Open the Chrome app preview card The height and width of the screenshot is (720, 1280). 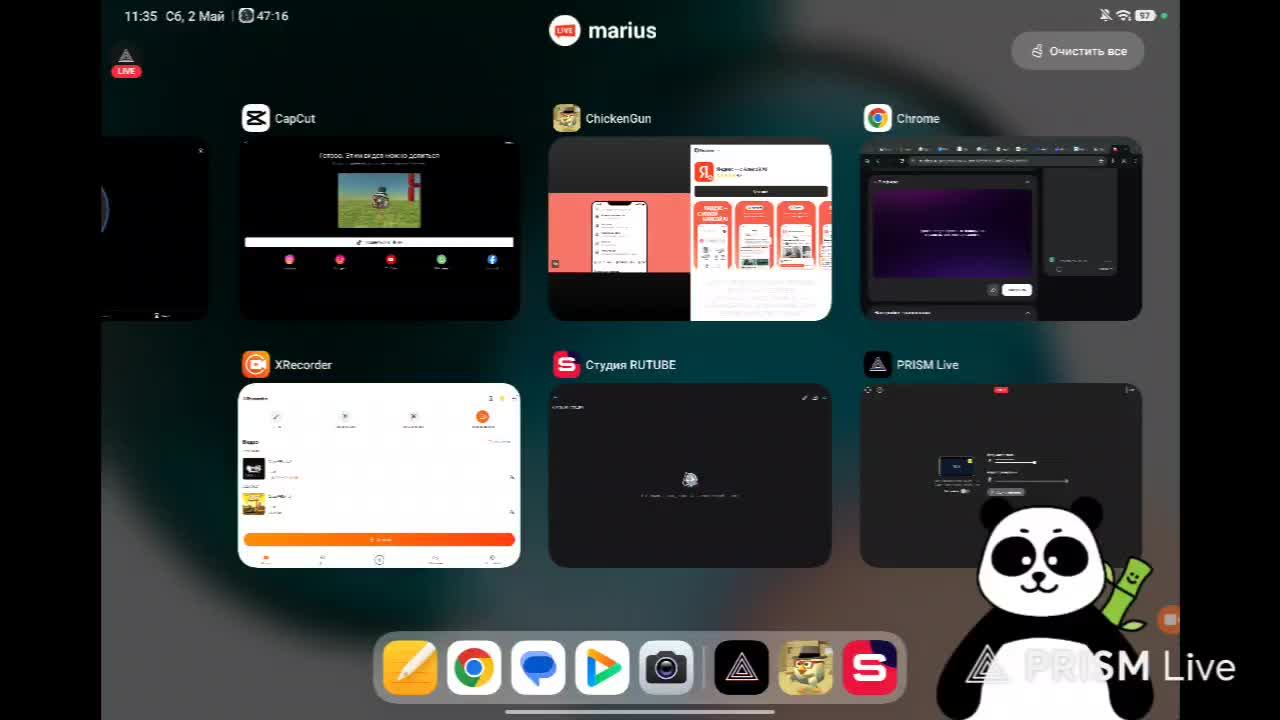[x=1001, y=229]
